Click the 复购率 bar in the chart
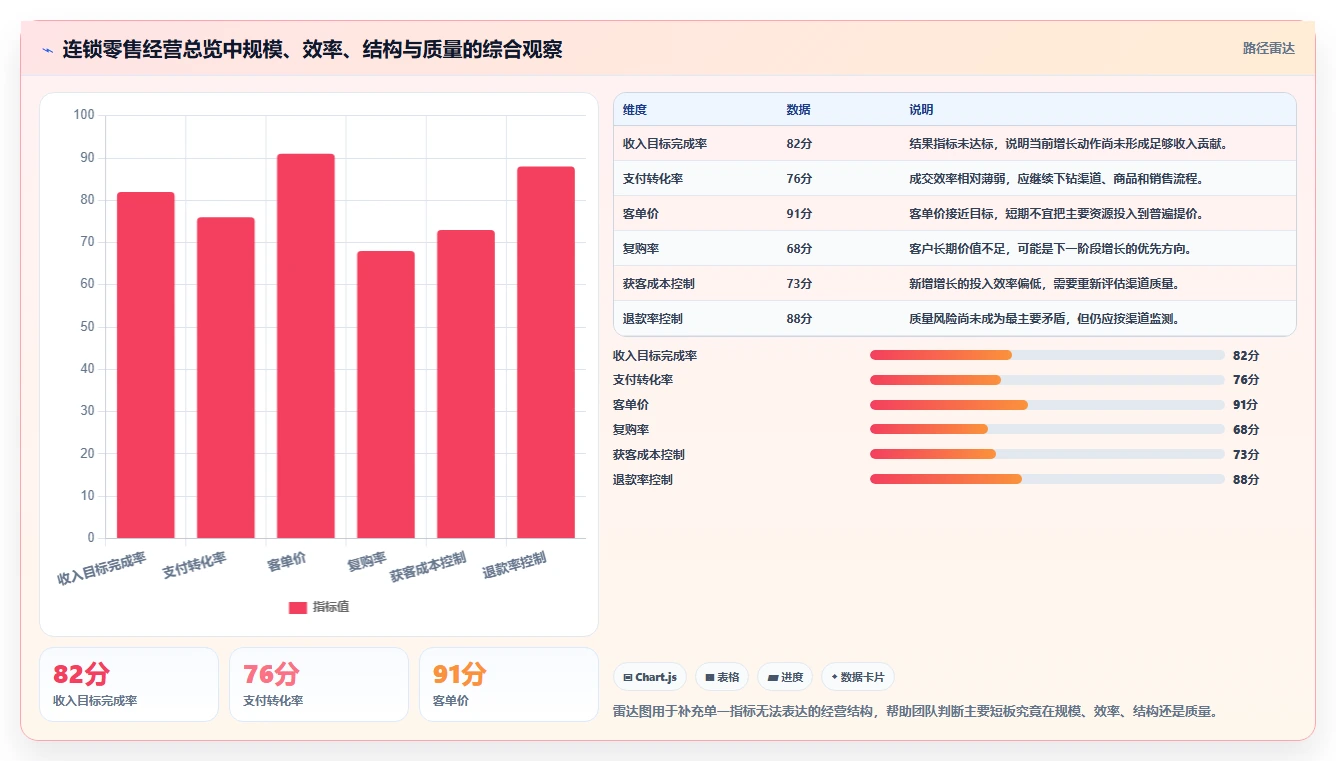The width and height of the screenshot is (1336, 761). pyautogui.click(x=386, y=395)
